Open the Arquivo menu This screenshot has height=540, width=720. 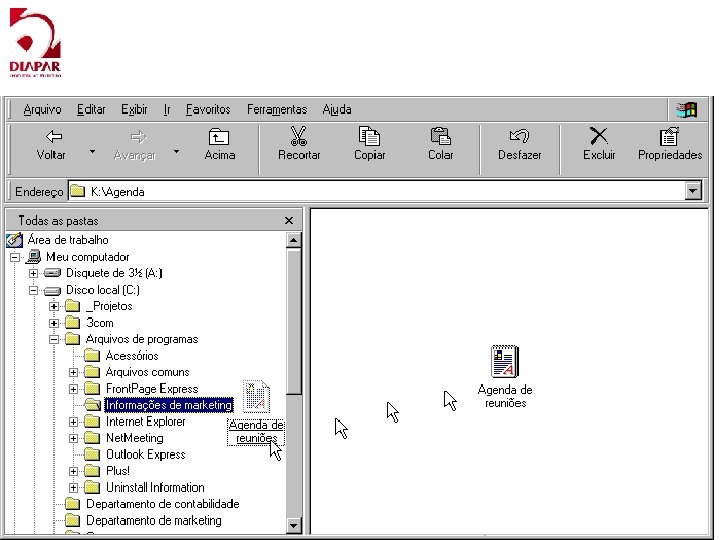42,110
